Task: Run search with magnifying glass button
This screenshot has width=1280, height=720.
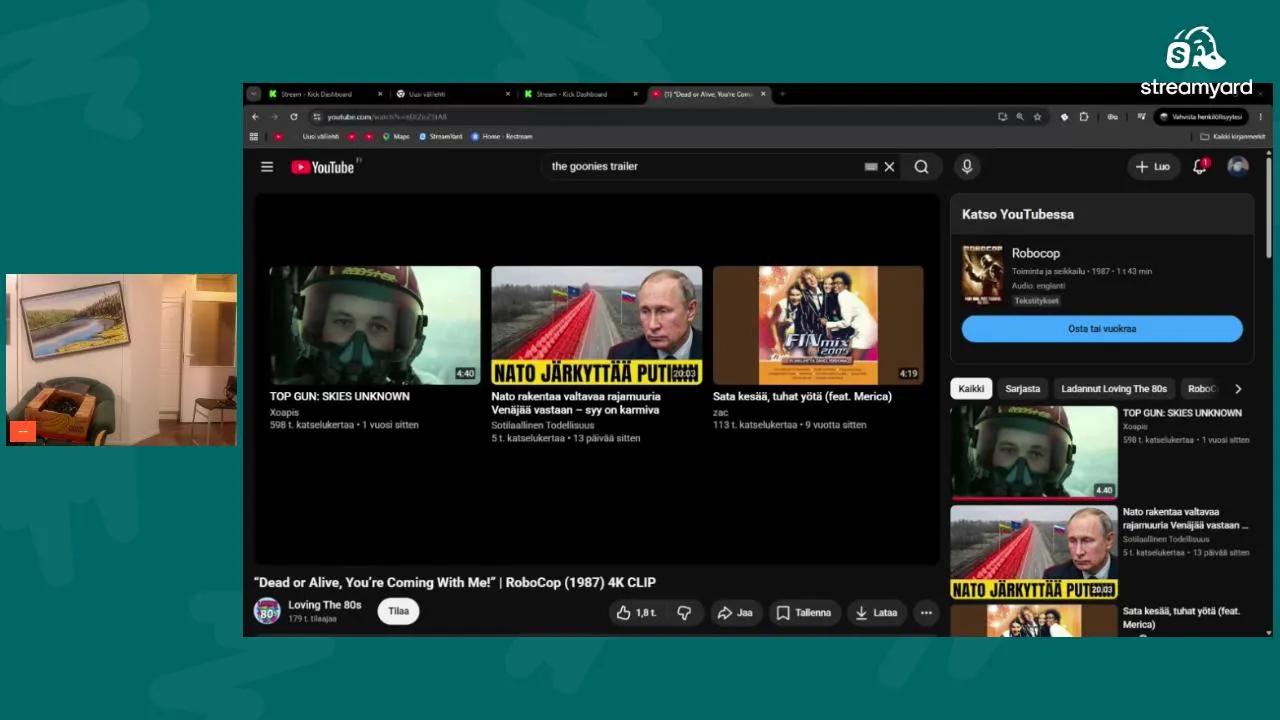Action: tap(921, 167)
